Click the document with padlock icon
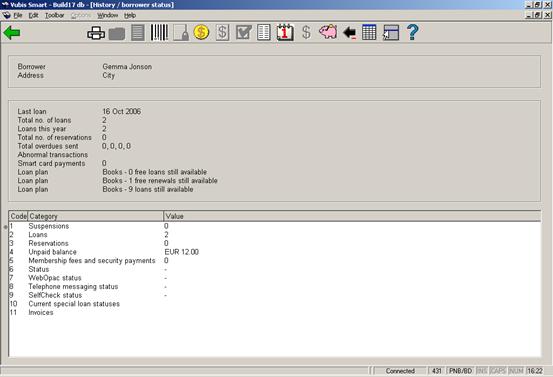The image size is (553, 377). pos(181,33)
